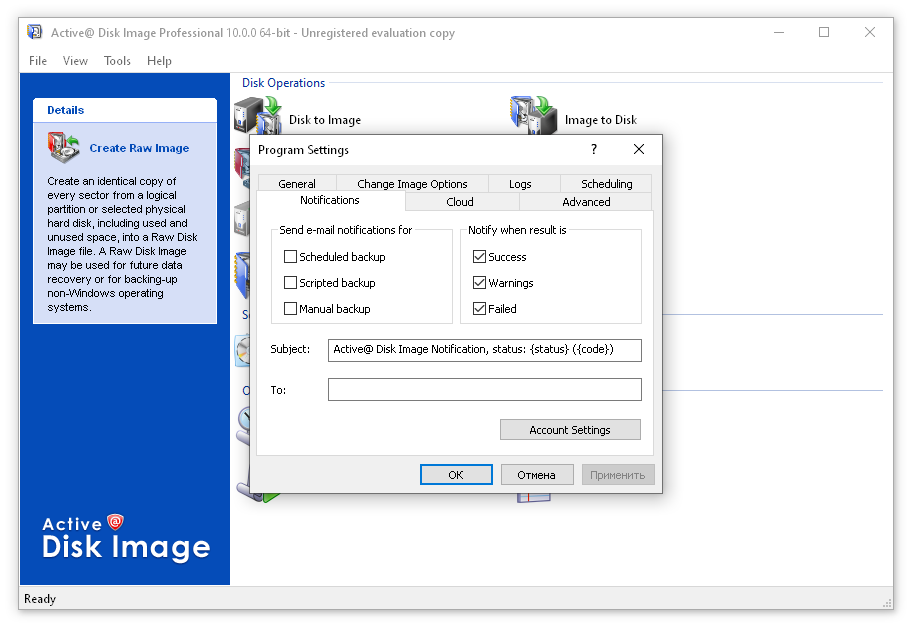Screen dimensions: 911x627
Task: Click the Details panel header
Action: pos(125,110)
